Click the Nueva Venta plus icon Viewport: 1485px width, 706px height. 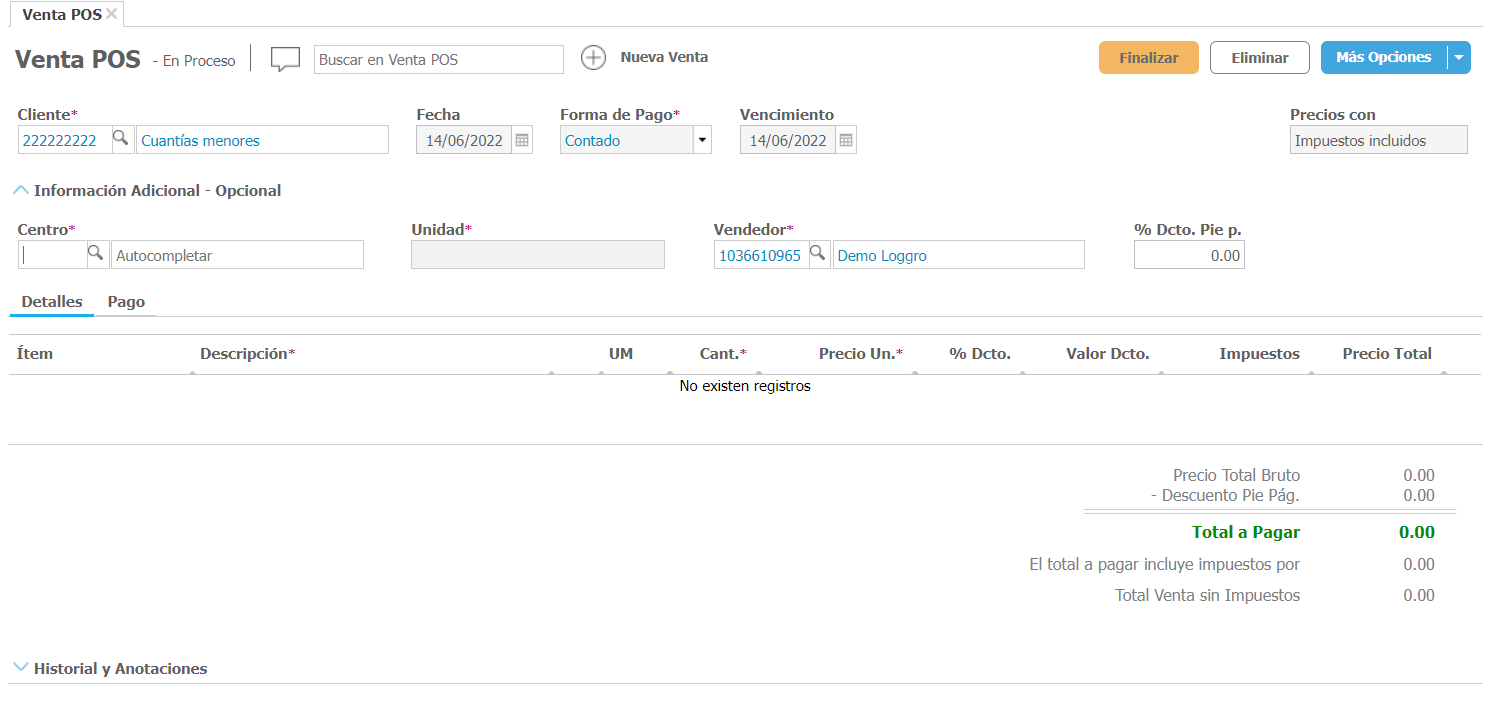pyautogui.click(x=594, y=58)
